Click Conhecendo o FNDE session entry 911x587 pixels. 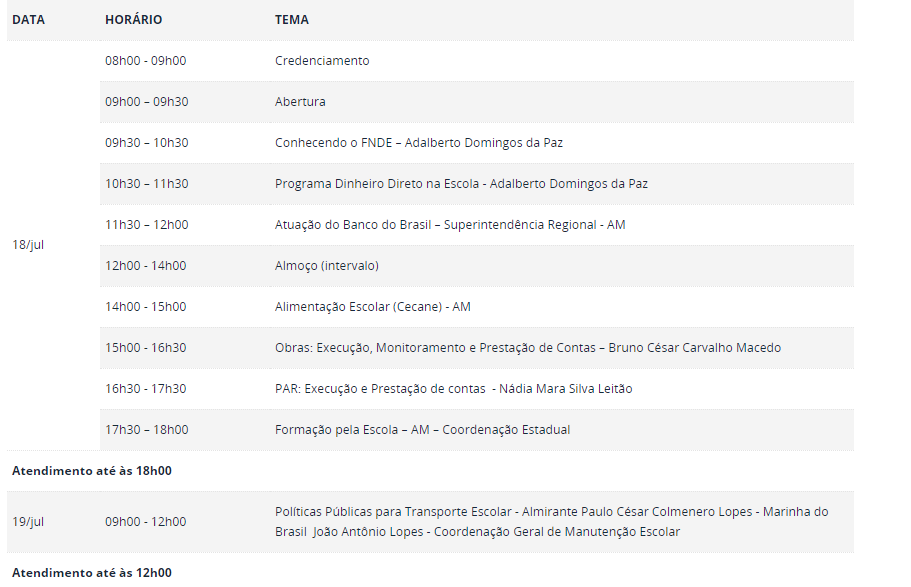[x=419, y=143]
